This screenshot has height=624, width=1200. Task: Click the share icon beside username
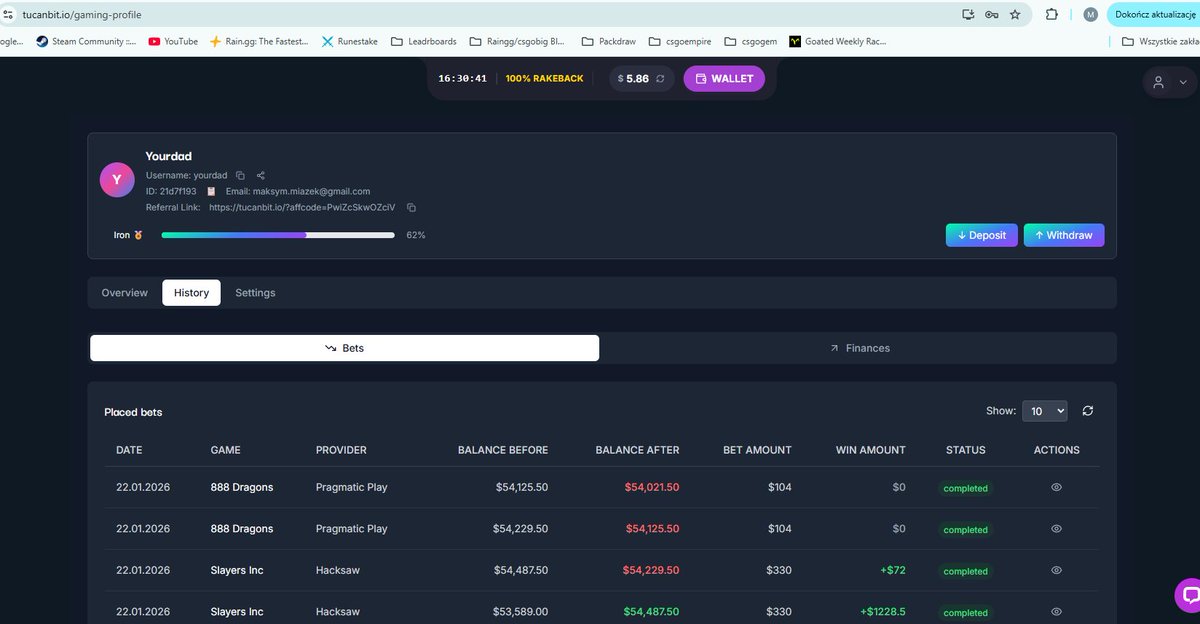(x=260, y=175)
